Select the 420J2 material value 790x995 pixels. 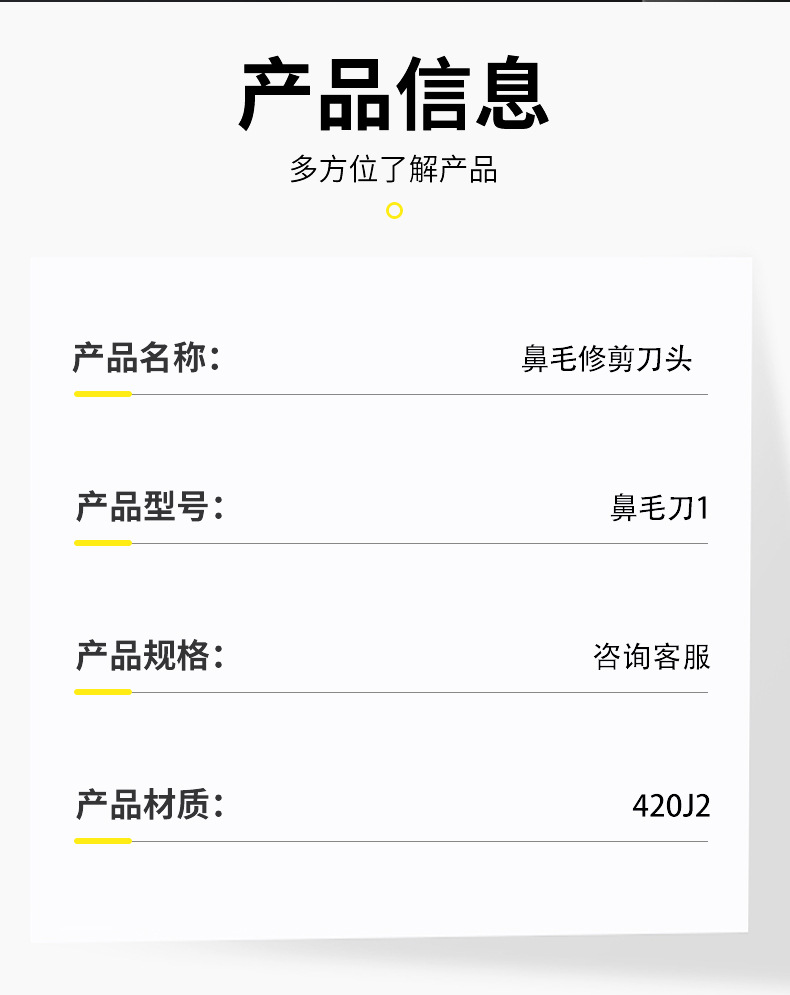pyautogui.click(x=671, y=806)
